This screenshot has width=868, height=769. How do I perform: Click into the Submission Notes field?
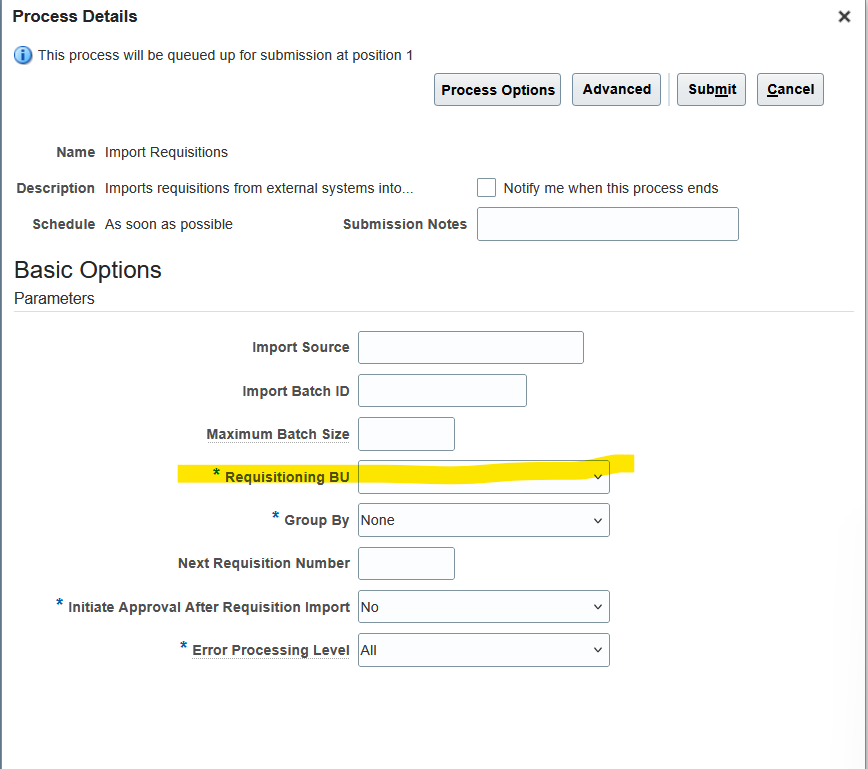(607, 224)
